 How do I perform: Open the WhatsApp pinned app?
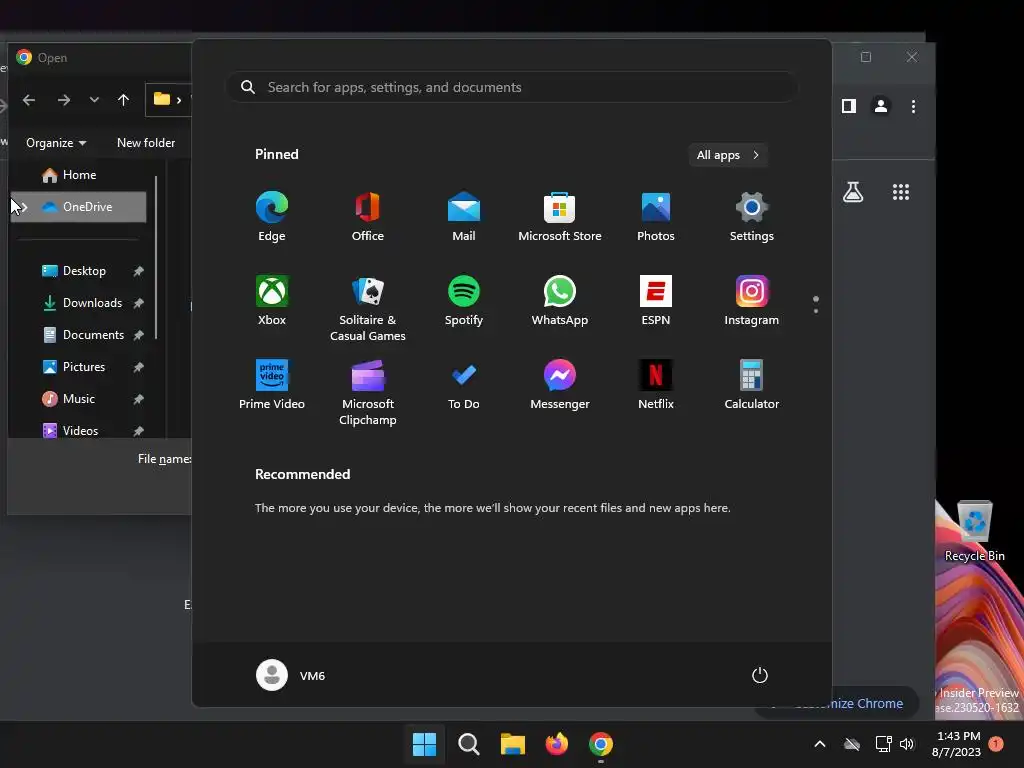pyautogui.click(x=560, y=300)
